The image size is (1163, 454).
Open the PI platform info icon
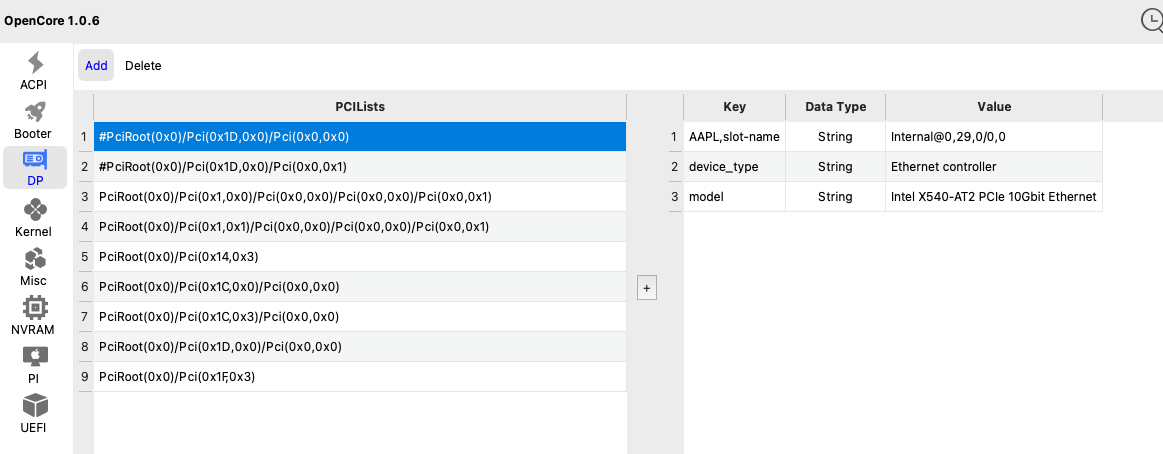34,356
